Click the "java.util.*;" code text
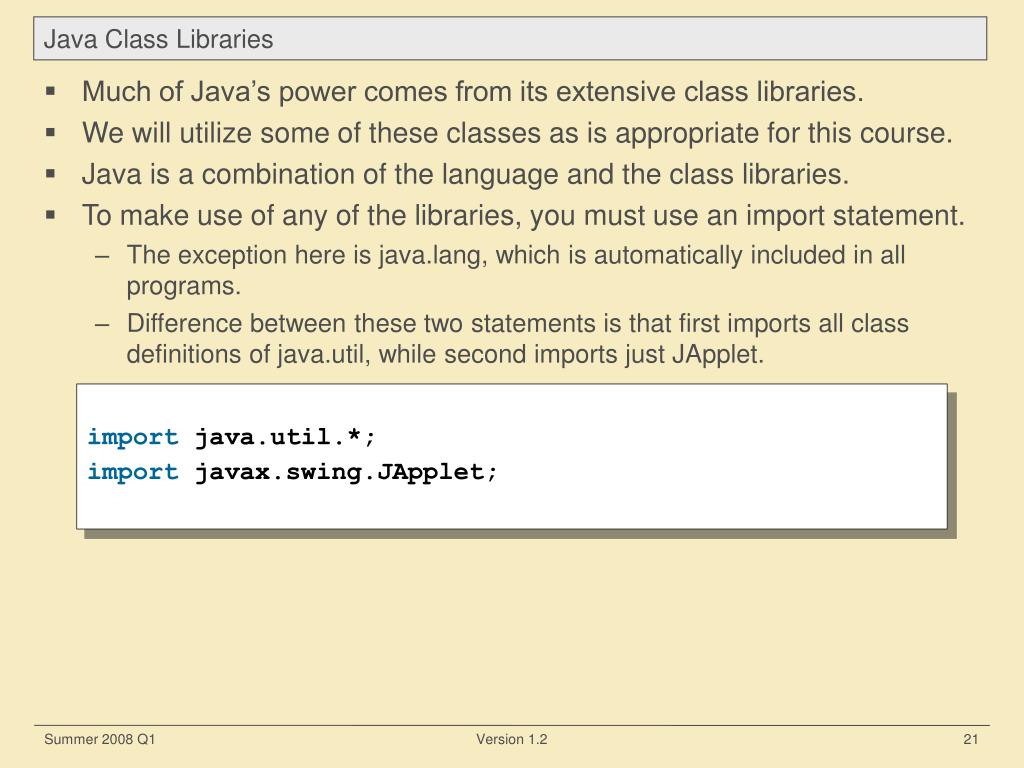1024x768 pixels. (285, 438)
